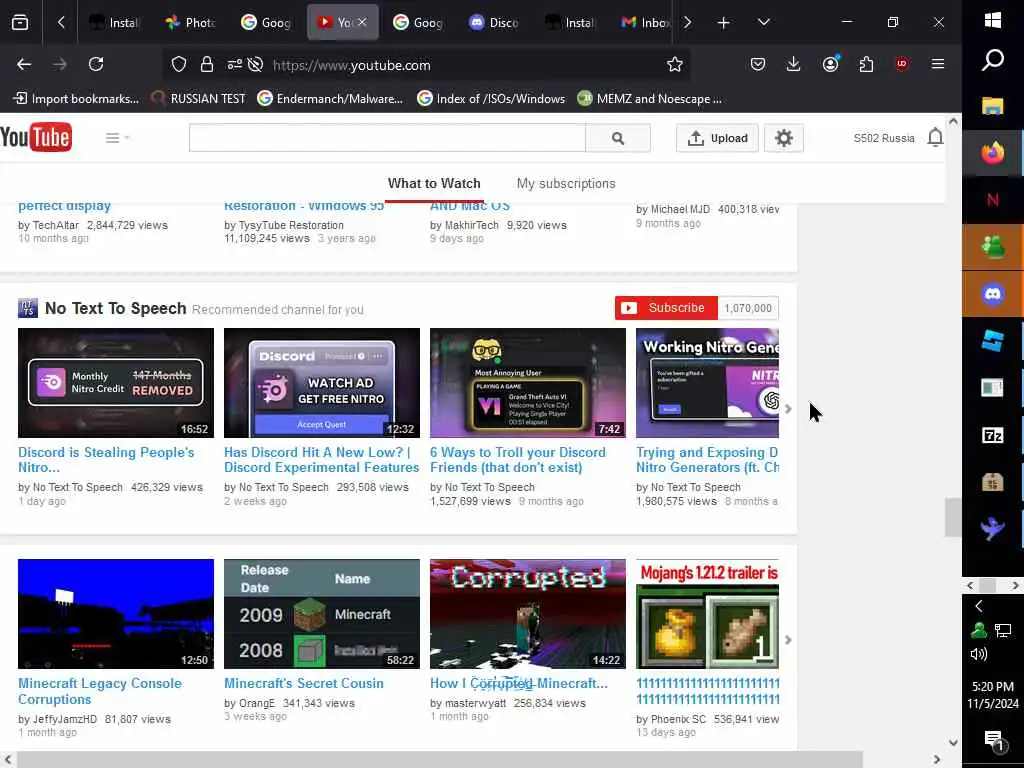Run search with magnifier button
The width and height of the screenshot is (1024, 768).
point(618,138)
